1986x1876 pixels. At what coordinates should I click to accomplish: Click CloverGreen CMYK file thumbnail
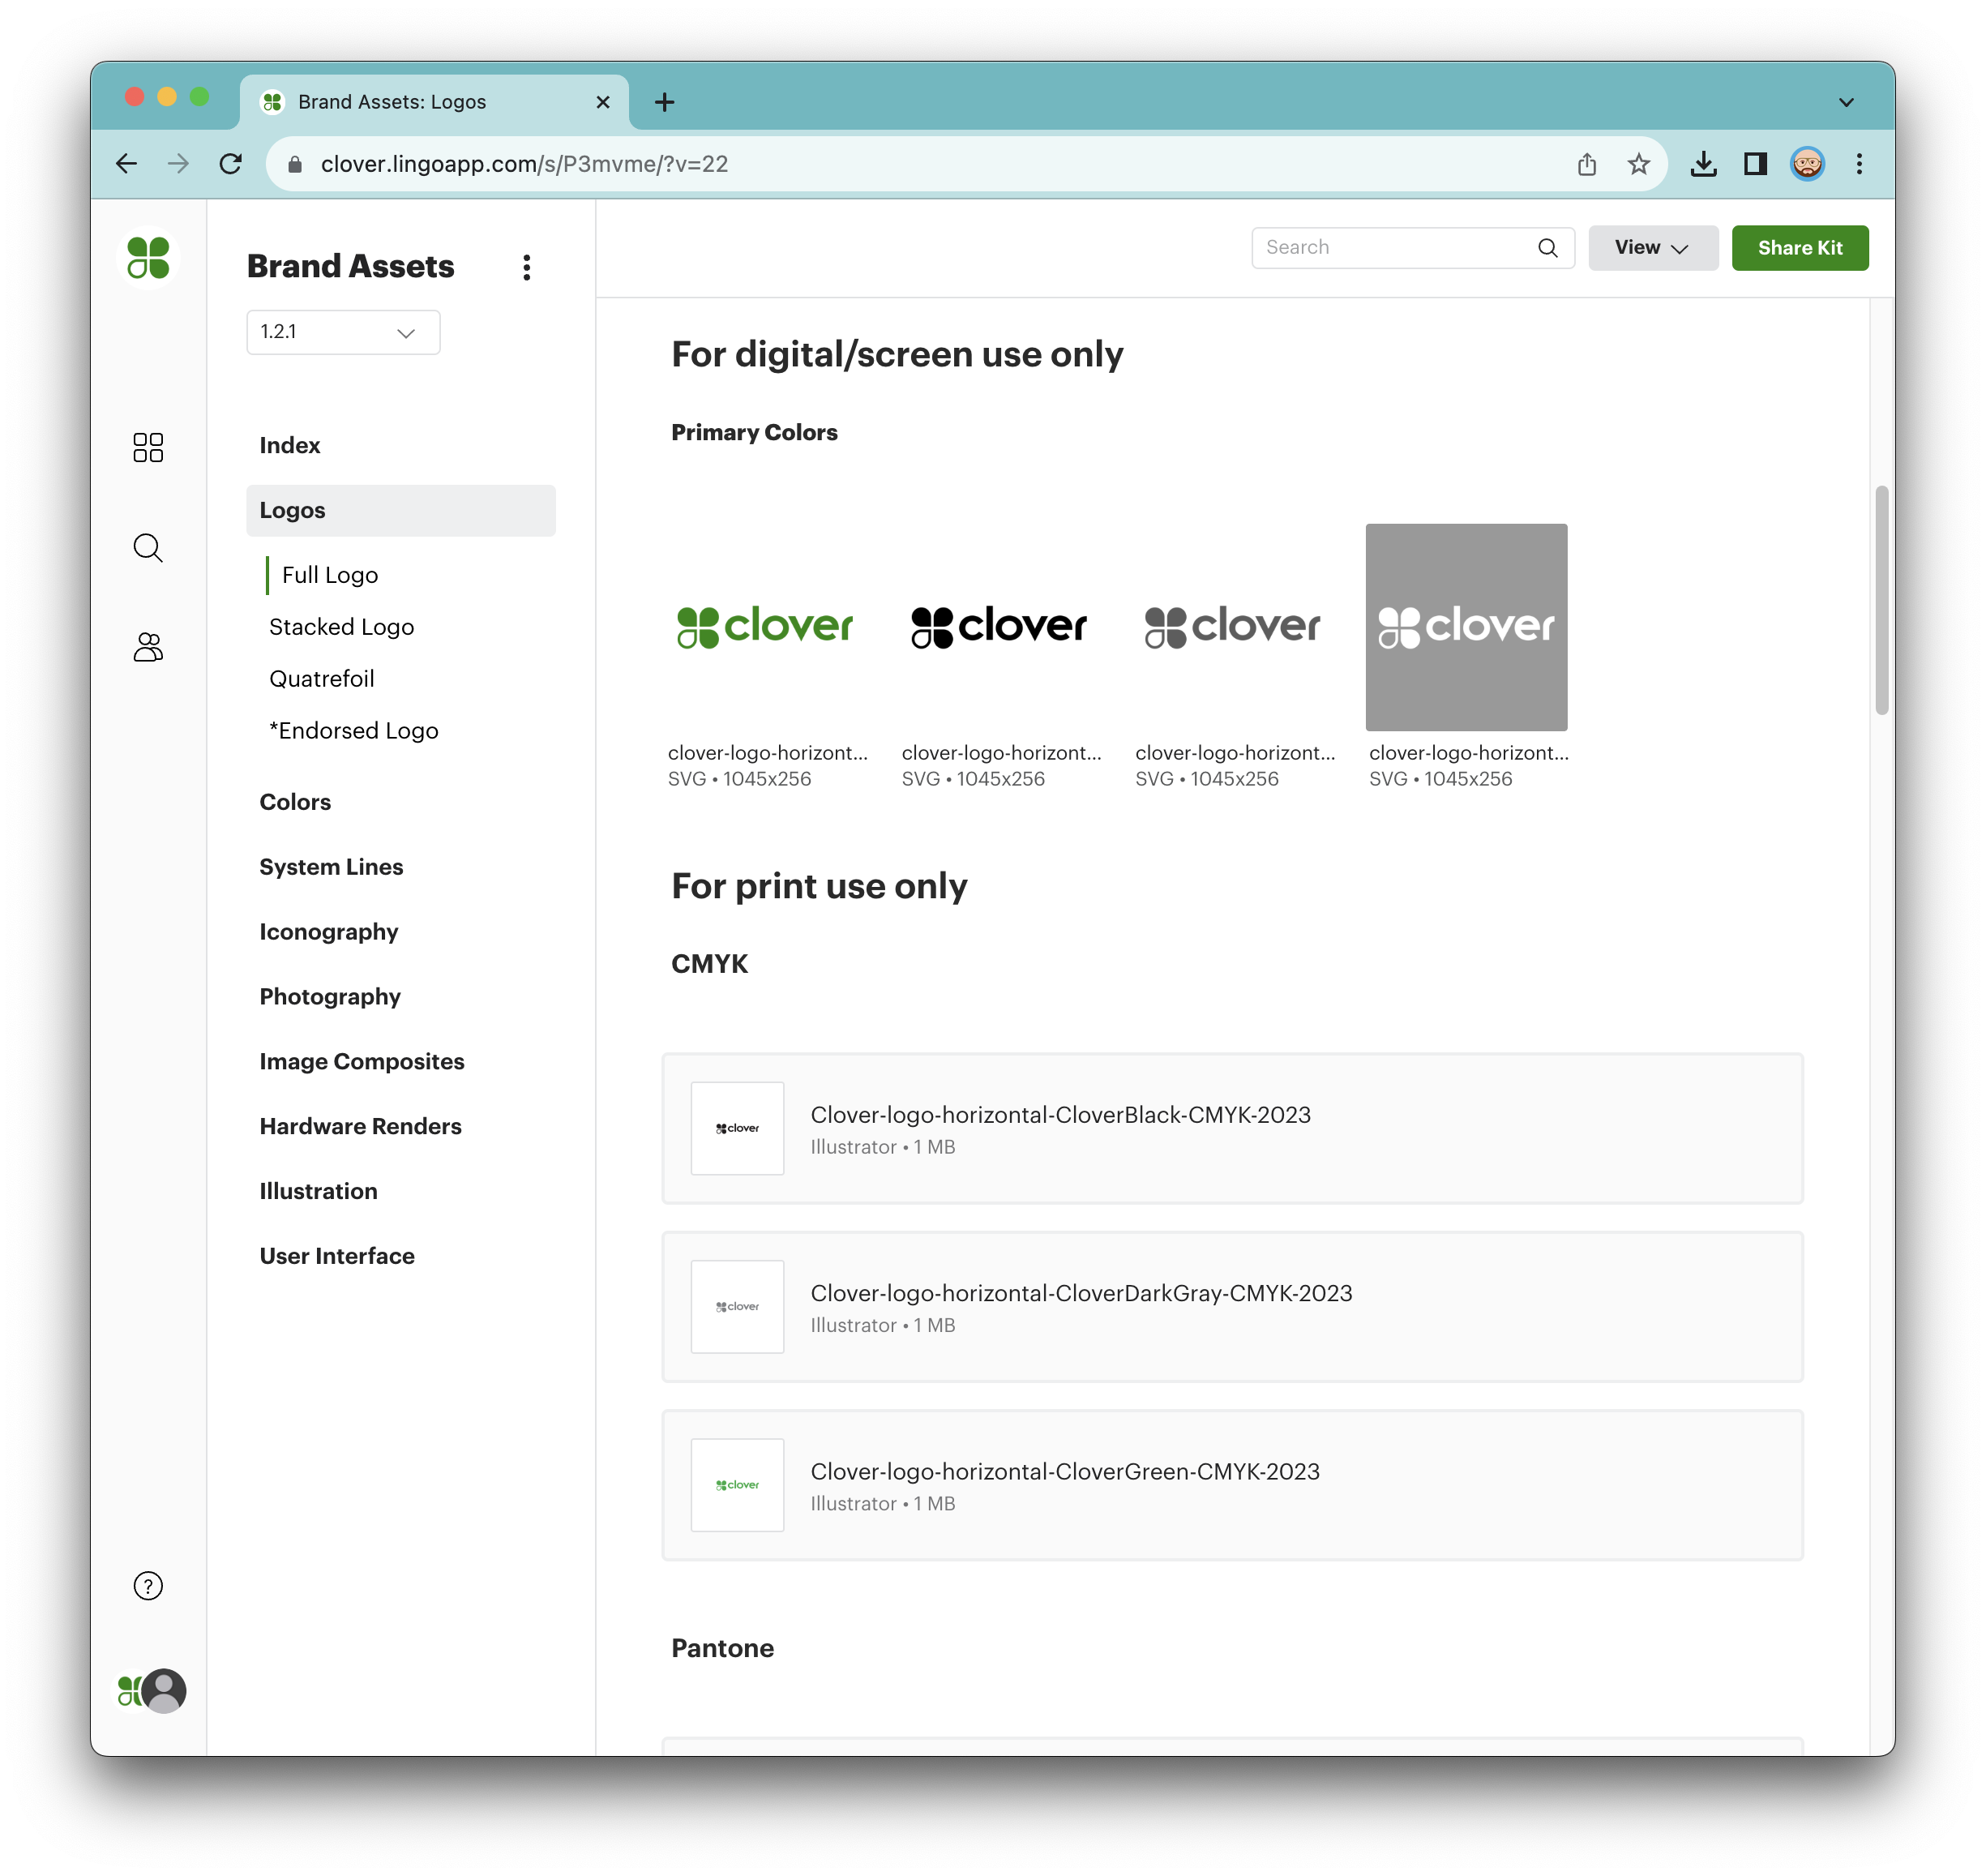tap(737, 1485)
